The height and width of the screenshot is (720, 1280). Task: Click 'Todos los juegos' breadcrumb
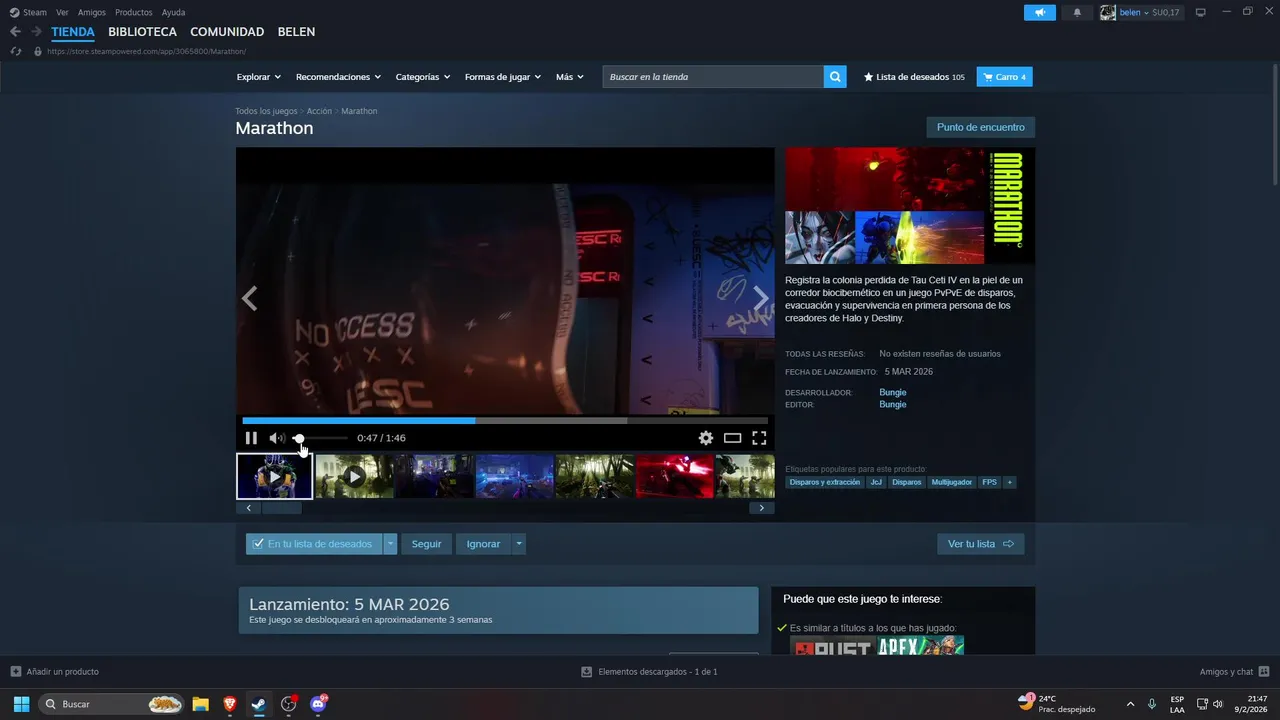pos(266,111)
